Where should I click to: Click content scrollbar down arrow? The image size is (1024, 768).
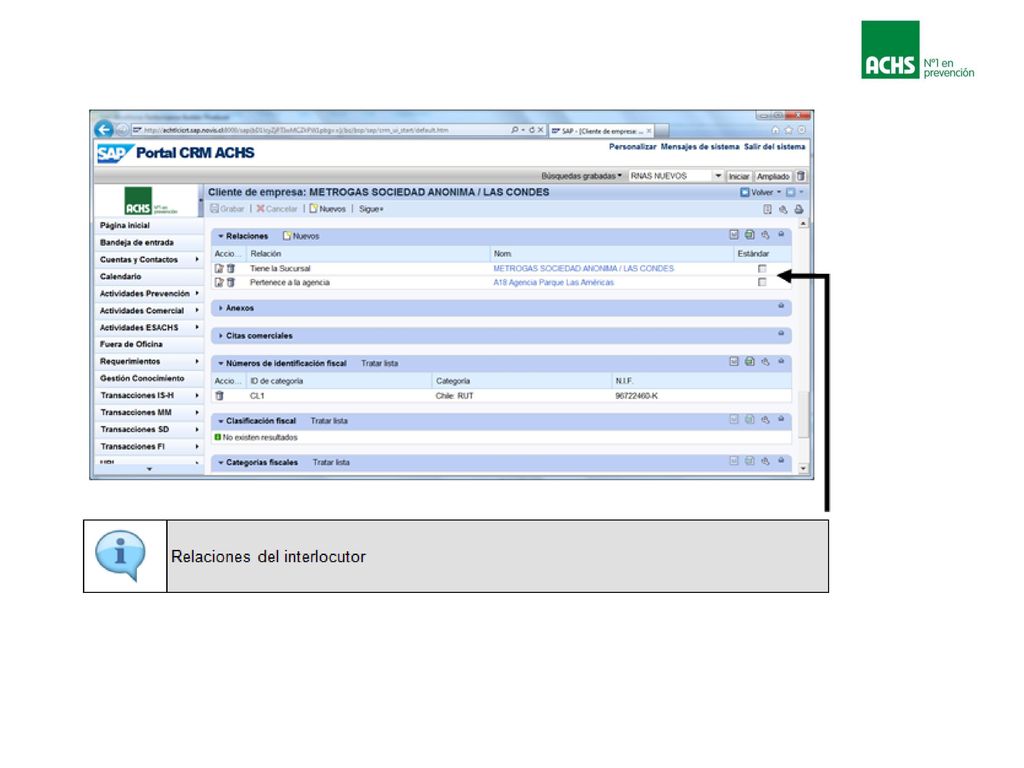(803, 468)
